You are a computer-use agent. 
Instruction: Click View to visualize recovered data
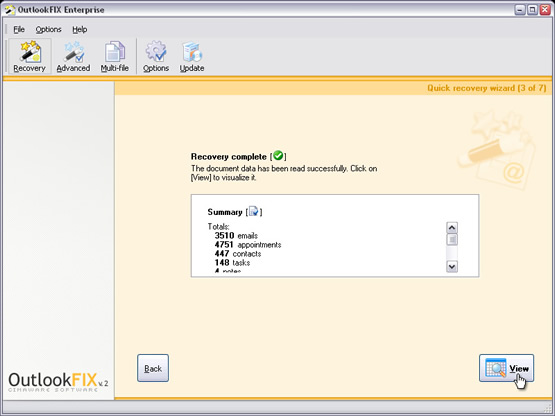506,368
